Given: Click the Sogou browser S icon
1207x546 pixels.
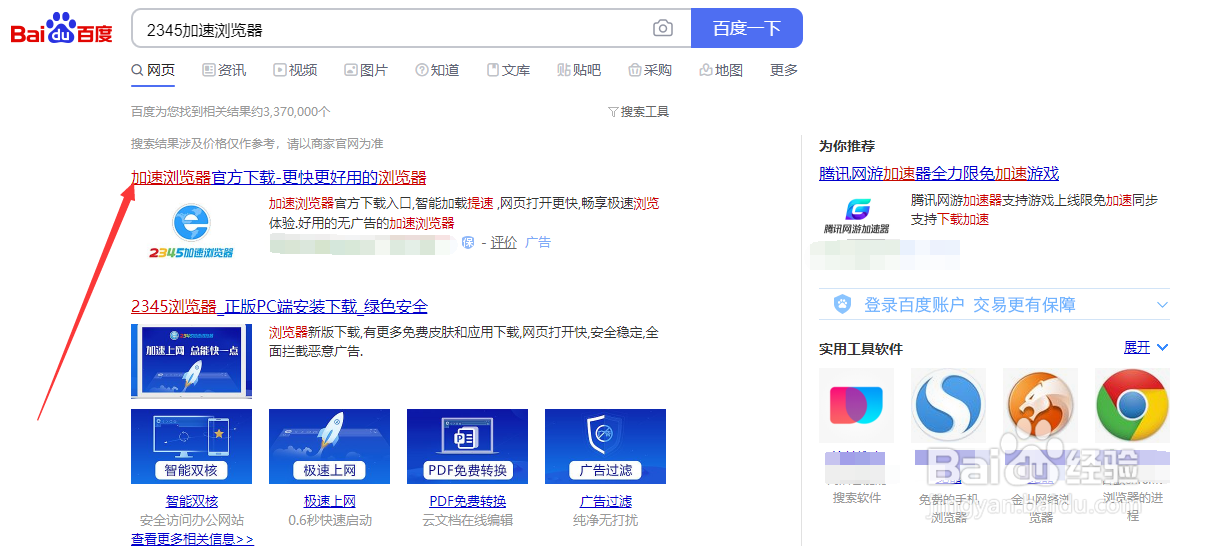Looking at the screenshot, I should pyautogui.click(x=948, y=406).
